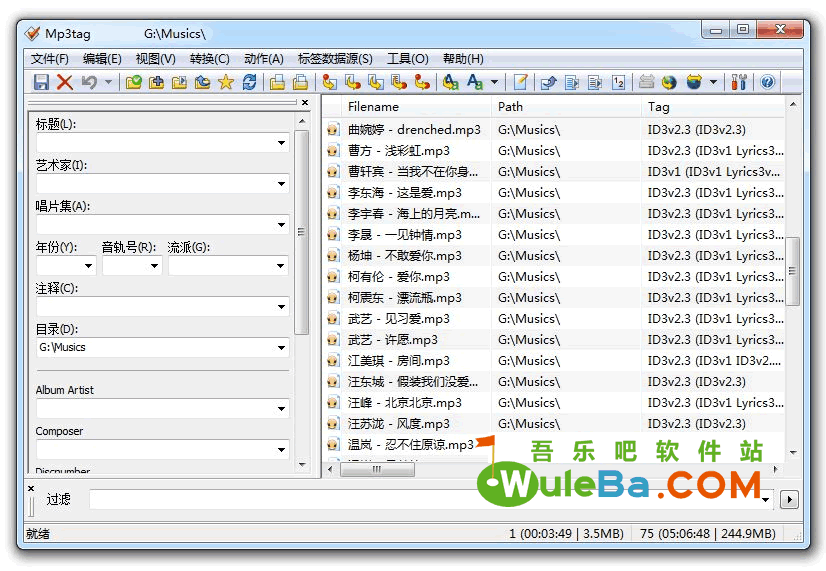Open the 工具(O) menu

tap(408, 58)
